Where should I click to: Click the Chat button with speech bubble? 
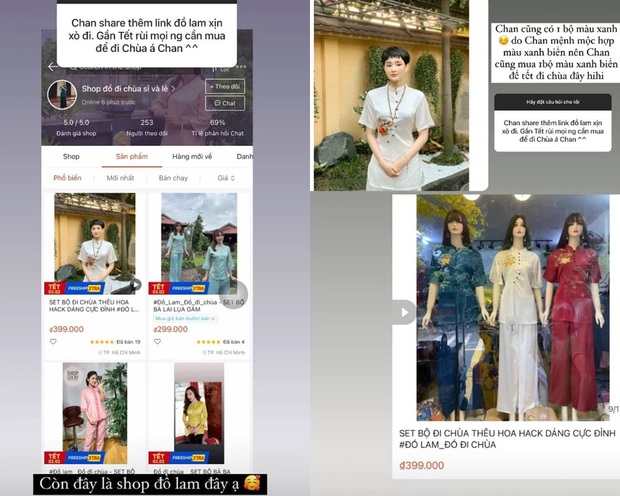(224, 103)
